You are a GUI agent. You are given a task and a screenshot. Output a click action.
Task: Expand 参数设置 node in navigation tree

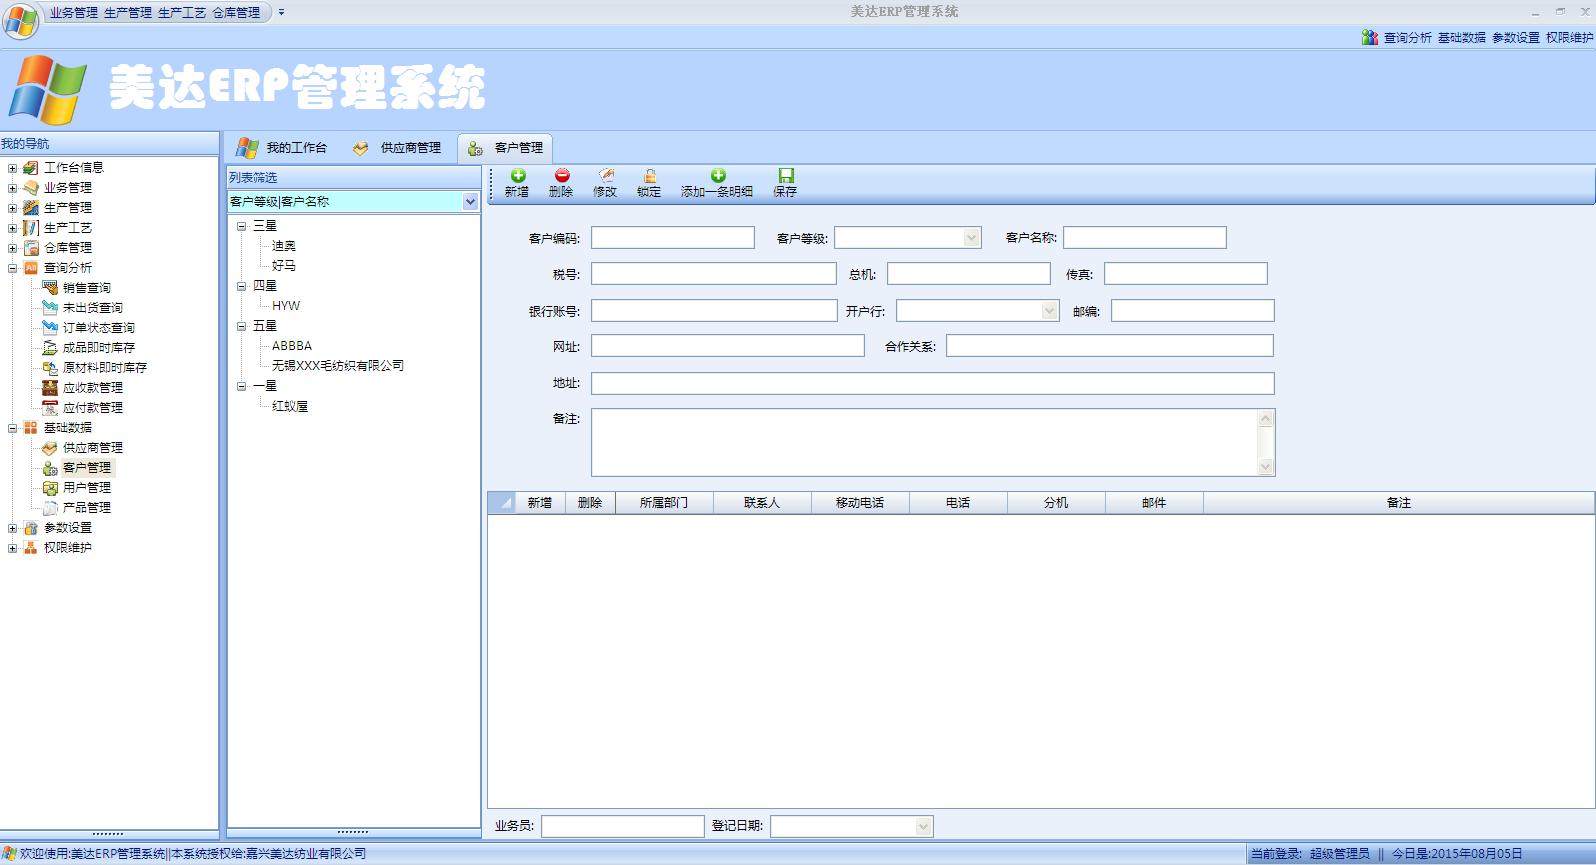point(12,528)
